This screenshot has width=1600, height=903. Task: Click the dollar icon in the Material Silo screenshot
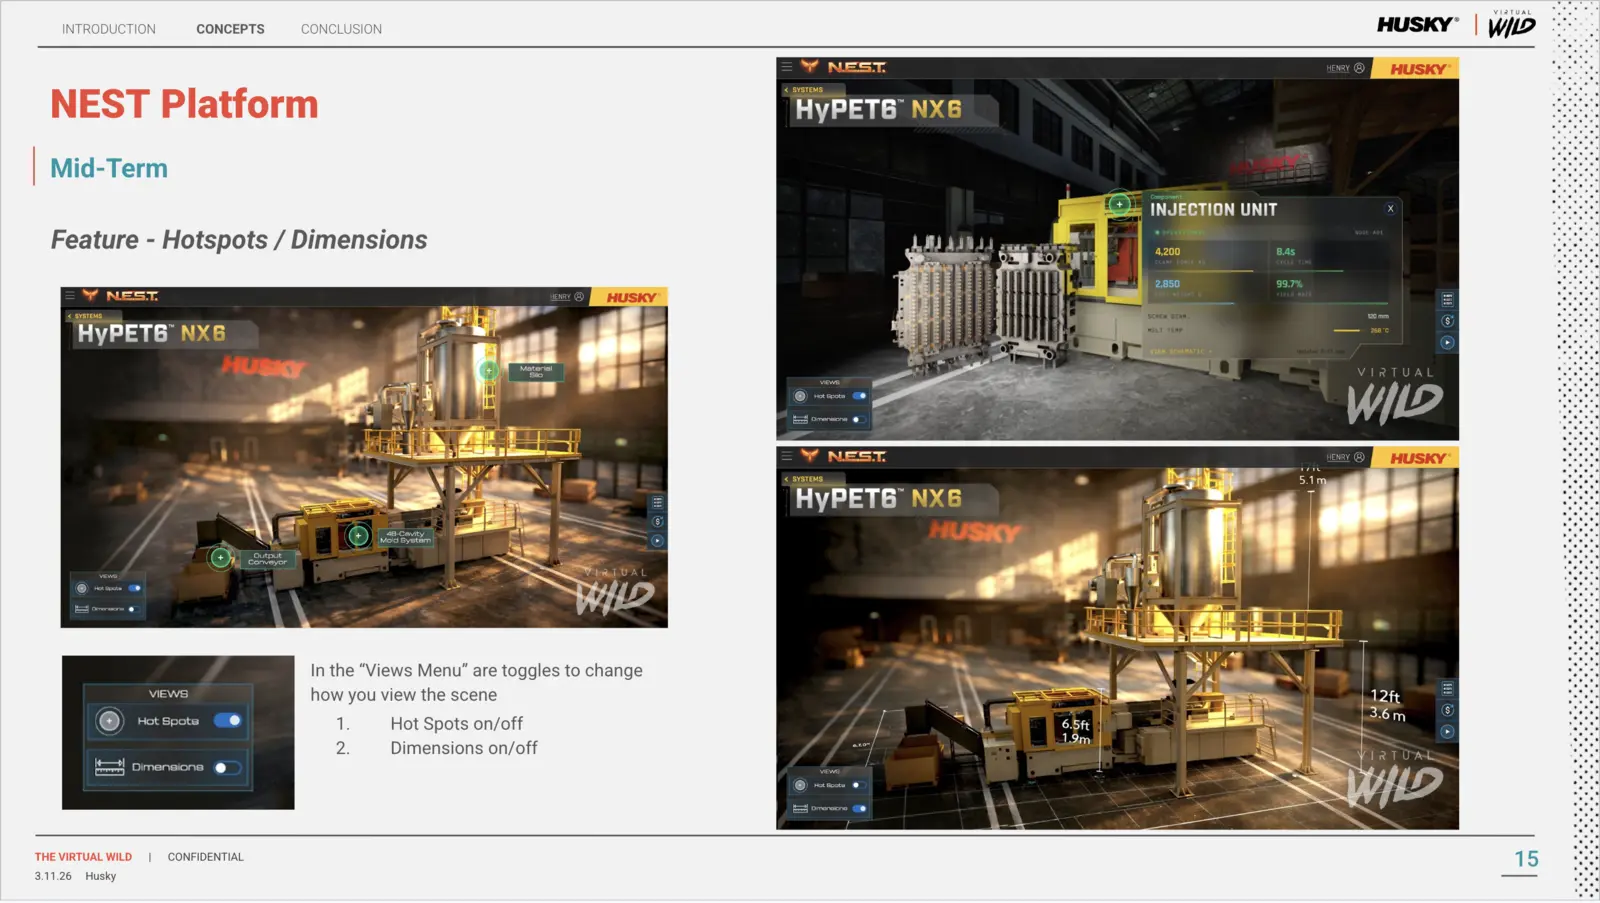coord(657,521)
